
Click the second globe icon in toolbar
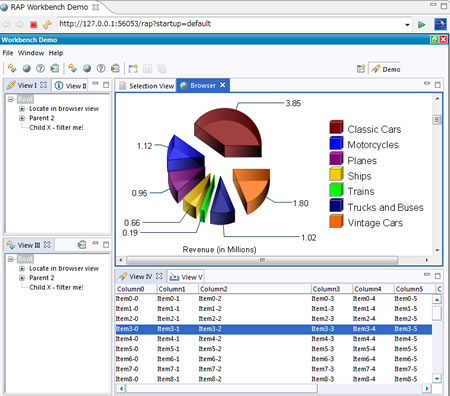pos(87,68)
